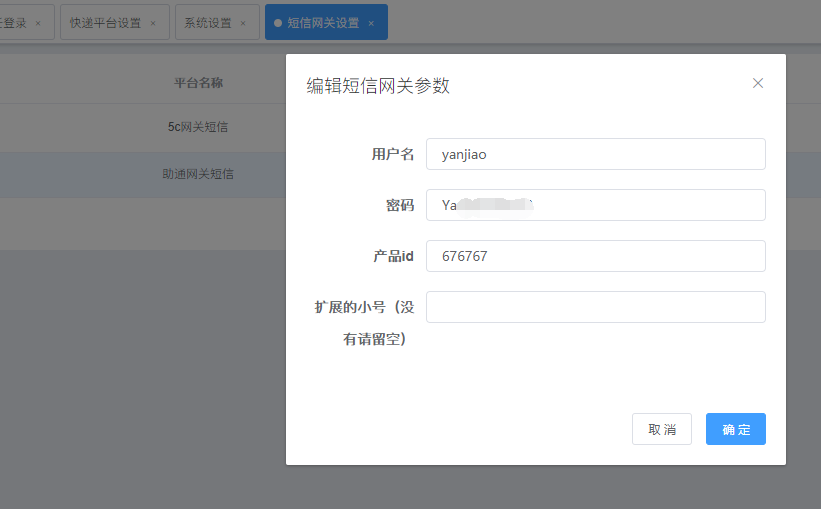Viewport: 821px width, 509px height.
Task: Click the 用户名 field label
Action: [x=393, y=154]
